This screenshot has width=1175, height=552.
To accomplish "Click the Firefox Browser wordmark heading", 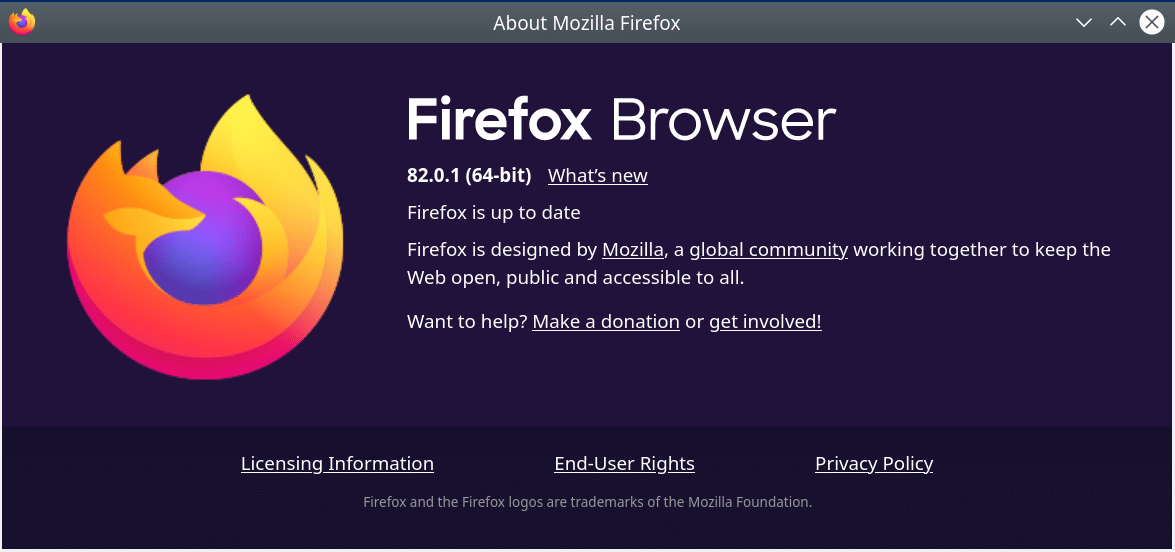I will pos(621,120).
